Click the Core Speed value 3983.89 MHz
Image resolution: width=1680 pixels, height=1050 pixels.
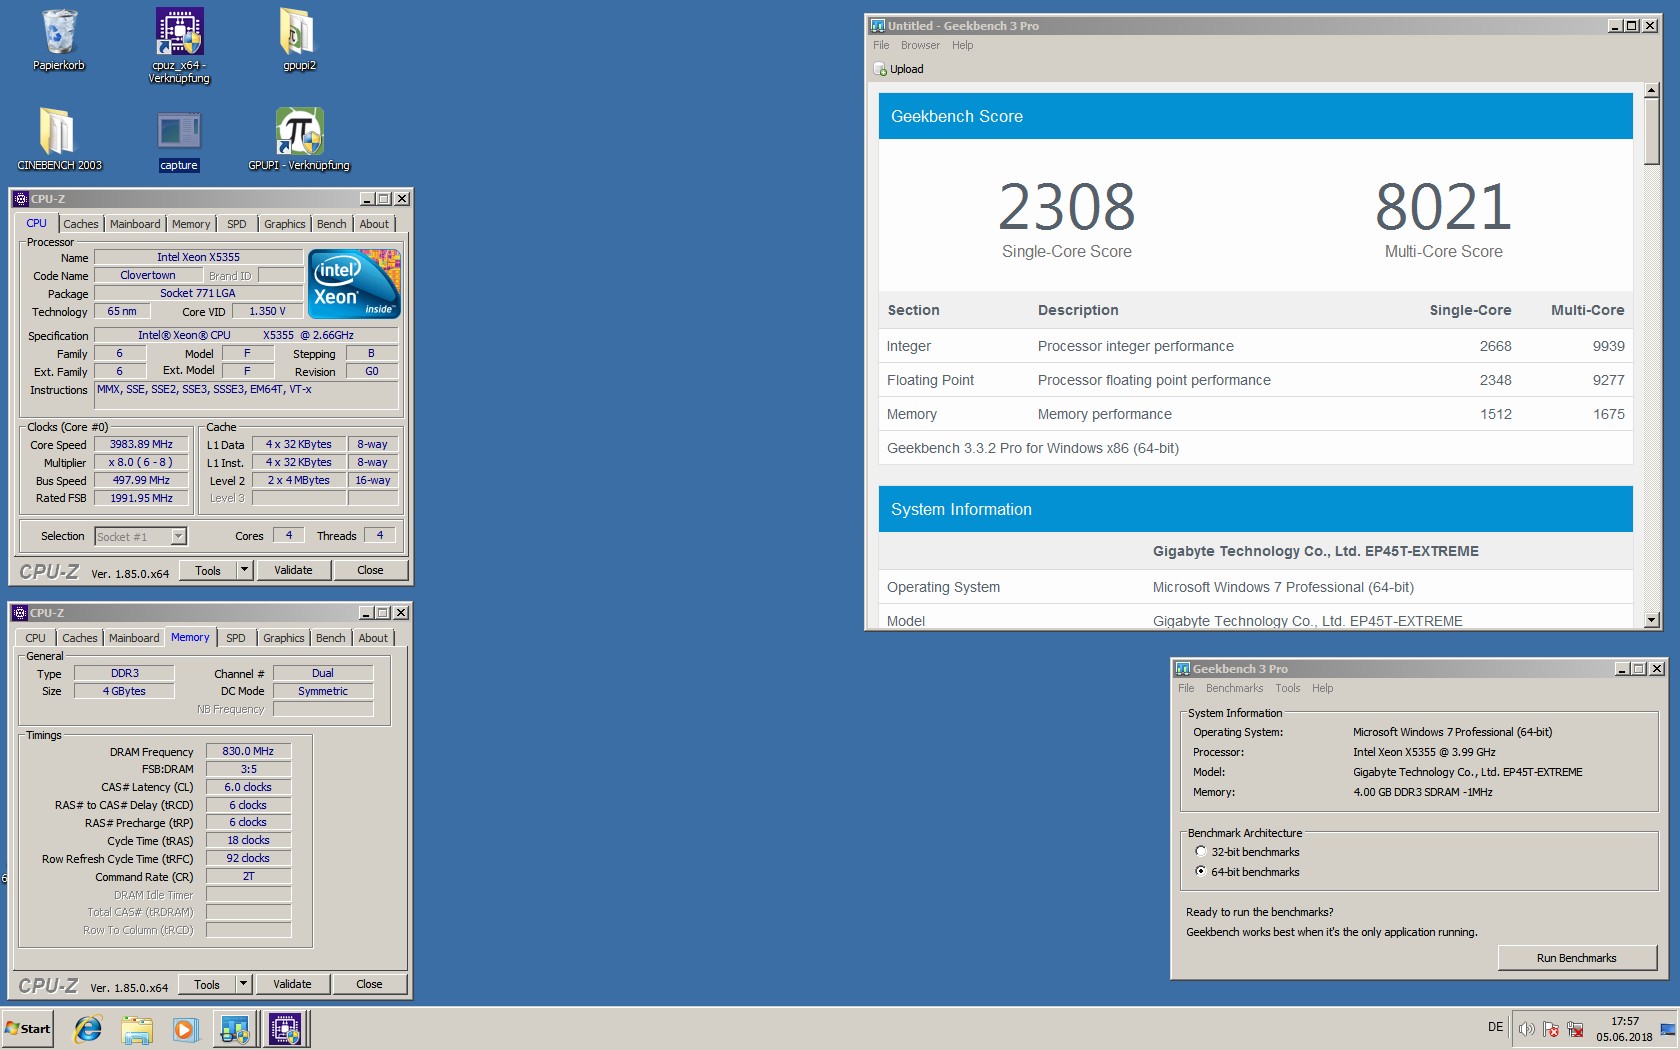[141, 444]
